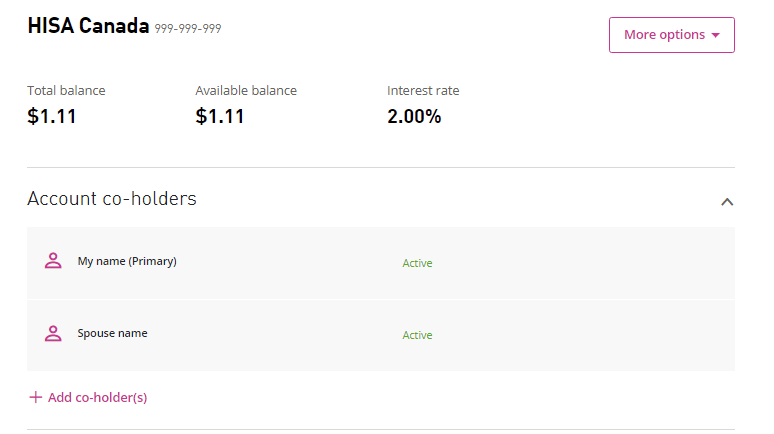Click the HISA Canada account title
Image resolution: width=774 pixels, height=434 pixels.
88,27
